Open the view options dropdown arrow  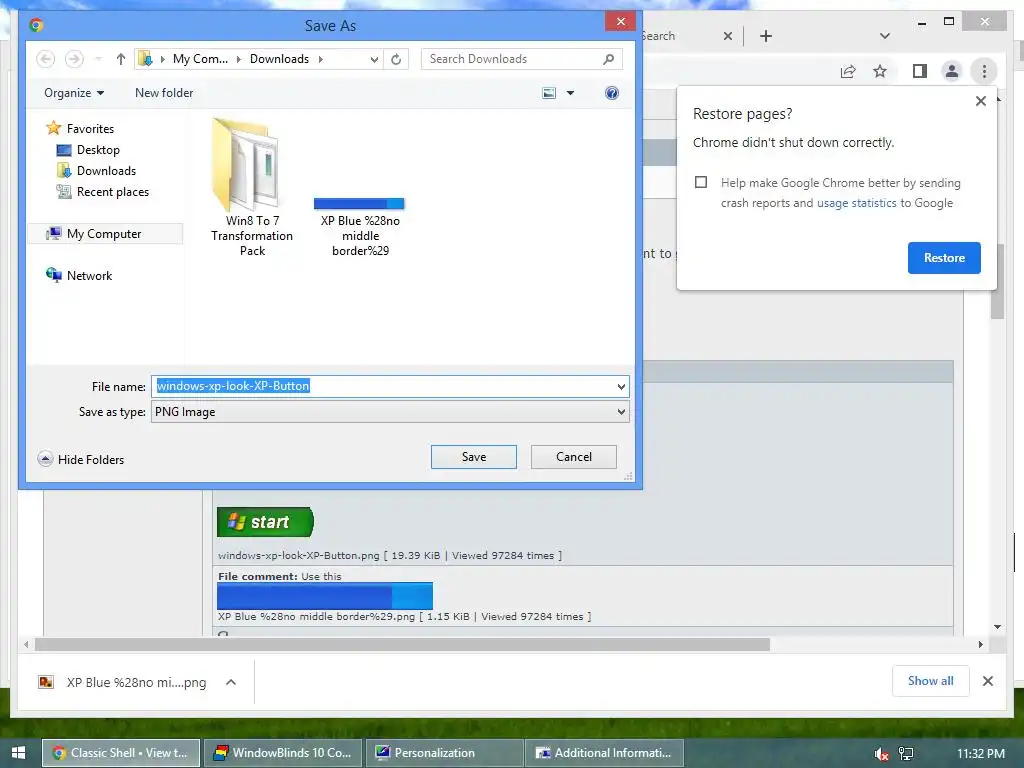[570, 93]
